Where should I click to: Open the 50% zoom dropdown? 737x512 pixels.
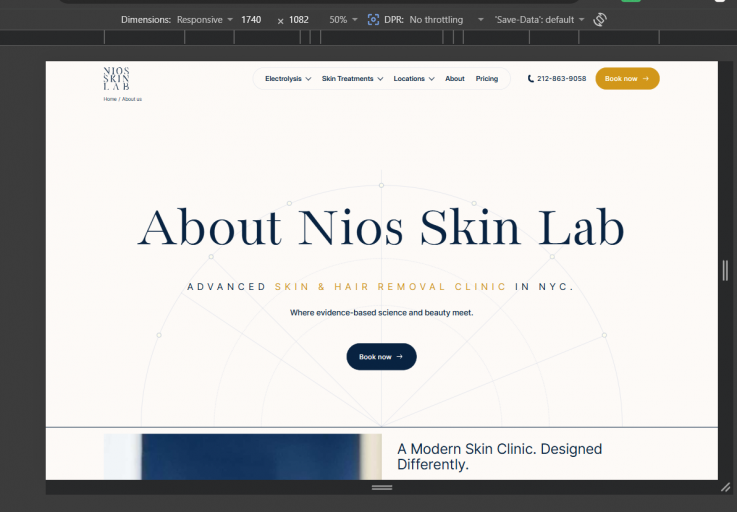coord(343,20)
